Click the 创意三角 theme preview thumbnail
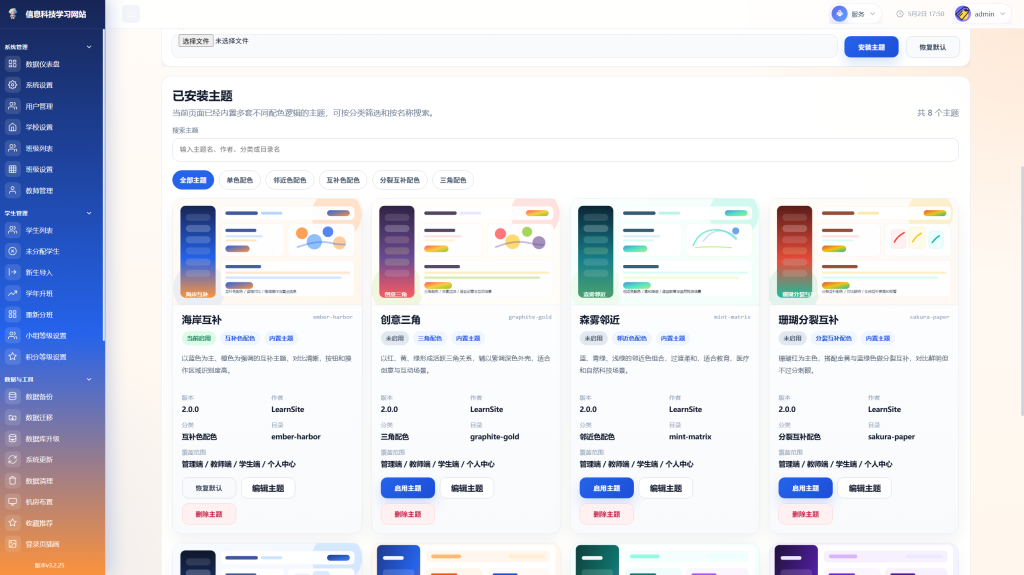The image size is (1024, 575). (466, 252)
